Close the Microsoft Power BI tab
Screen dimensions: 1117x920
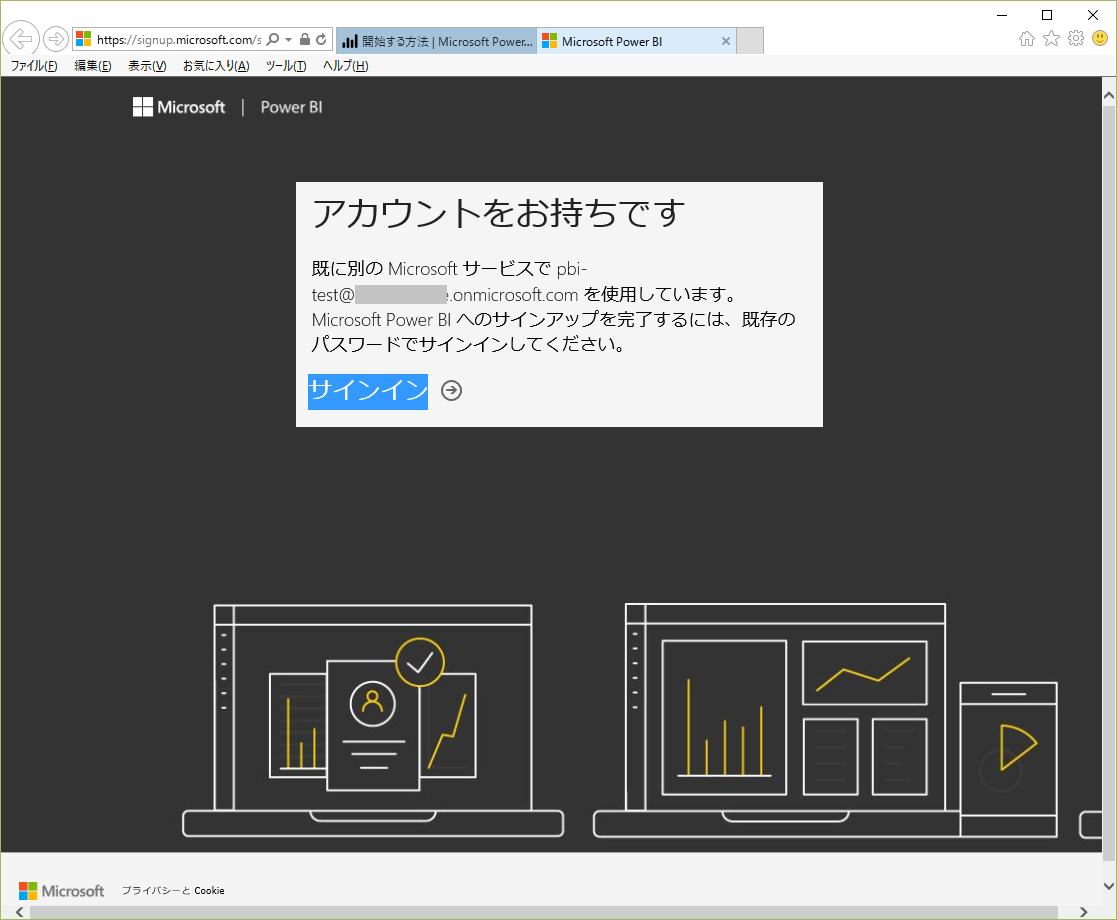(x=725, y=41)
